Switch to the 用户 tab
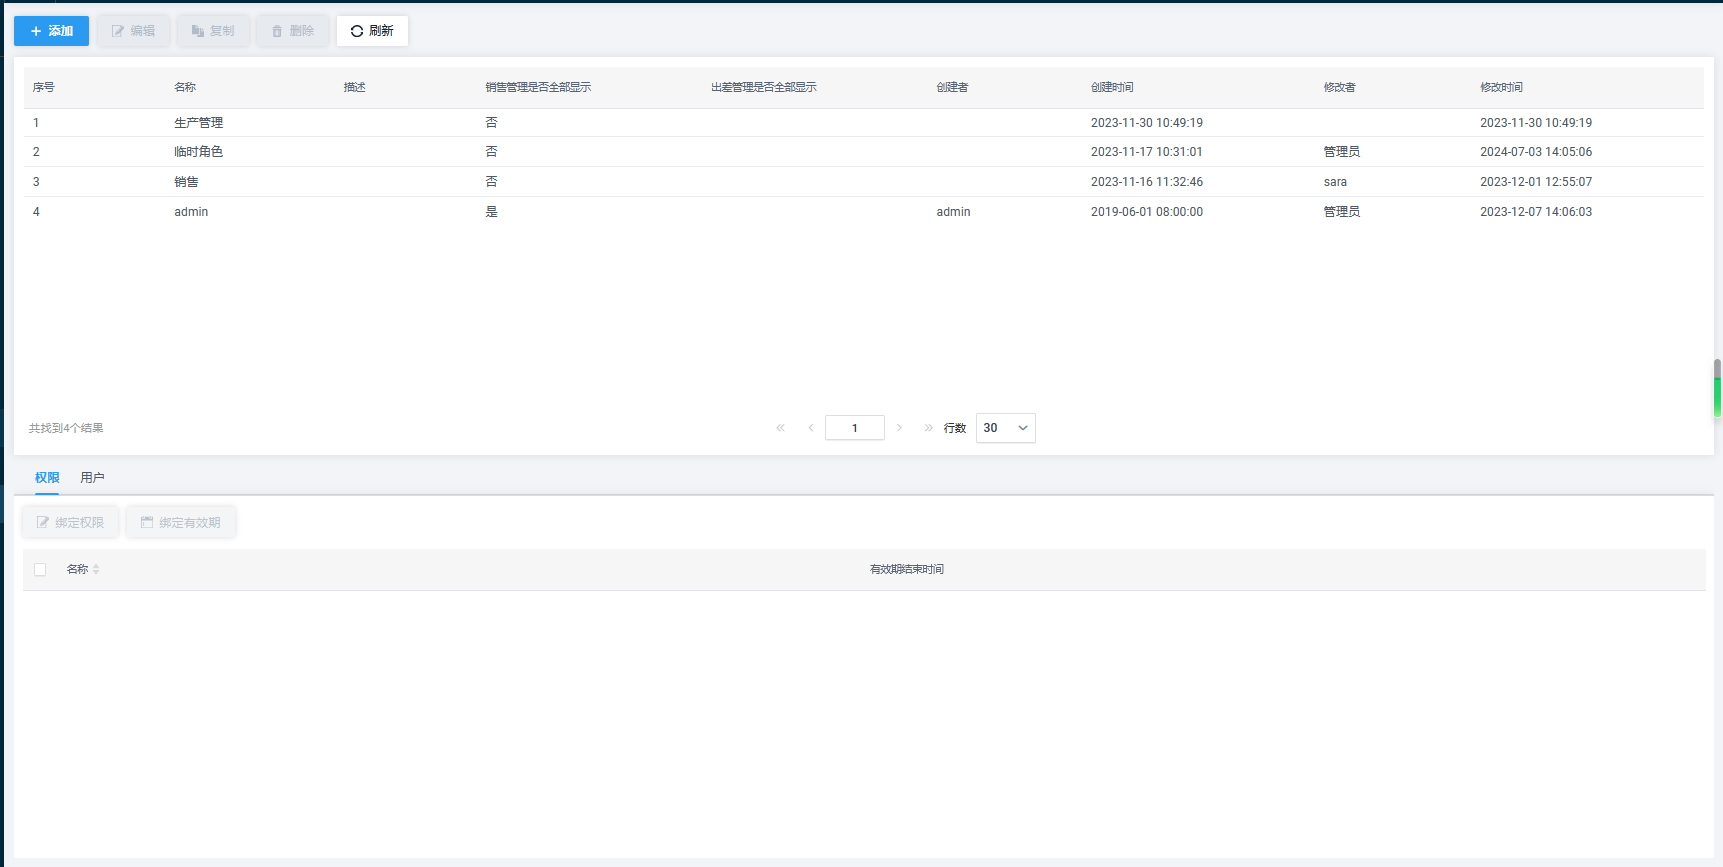 pos(92,478)
